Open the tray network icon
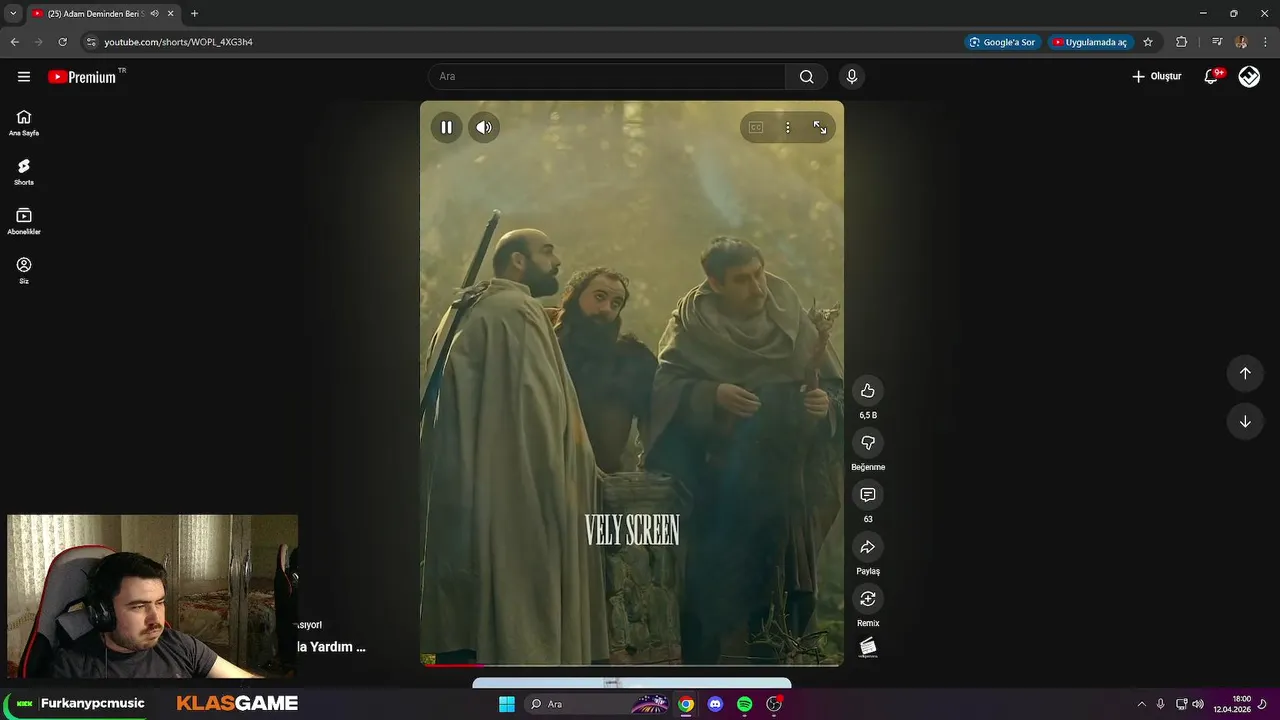 1181,704
